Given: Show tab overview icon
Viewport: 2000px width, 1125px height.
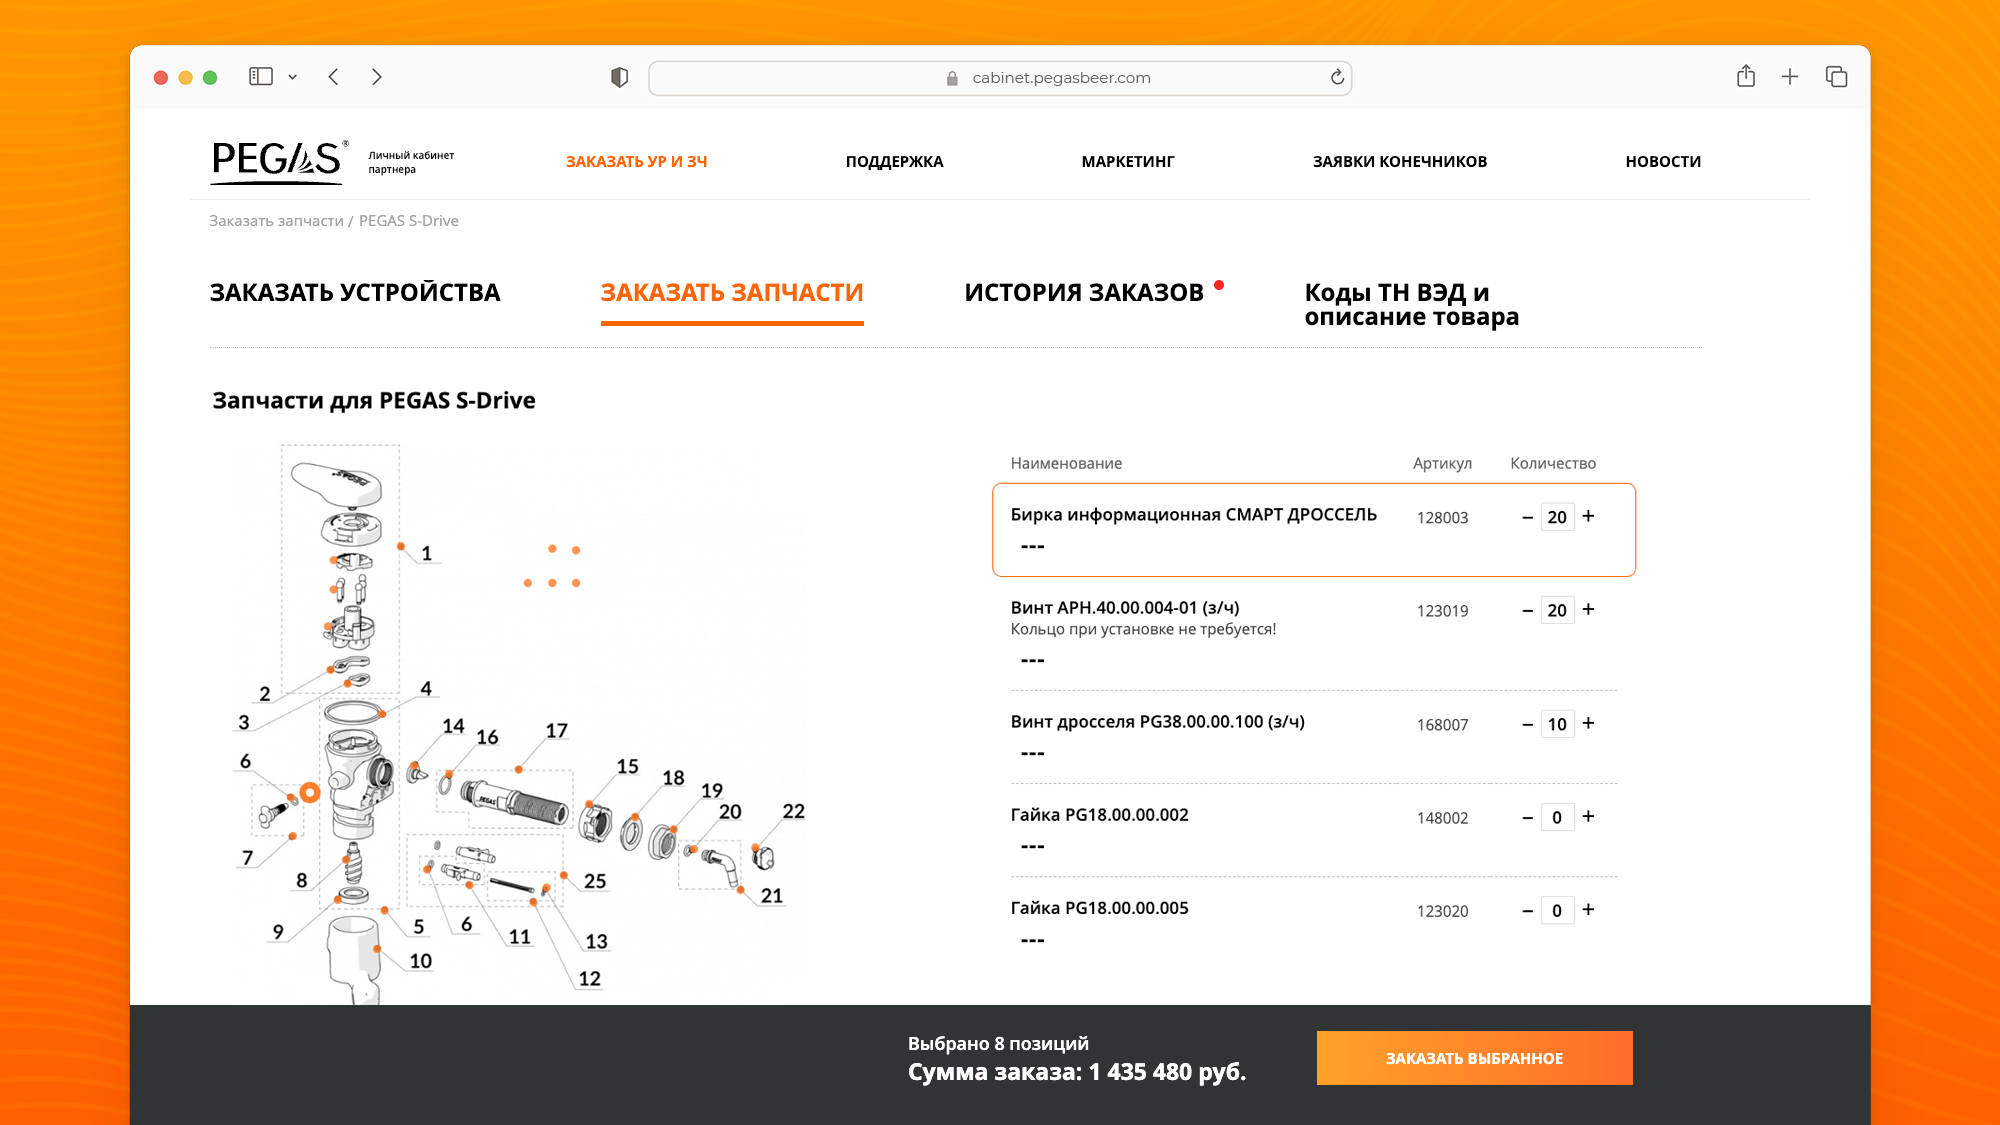Looking at the screenshot, I should 1836,77.
